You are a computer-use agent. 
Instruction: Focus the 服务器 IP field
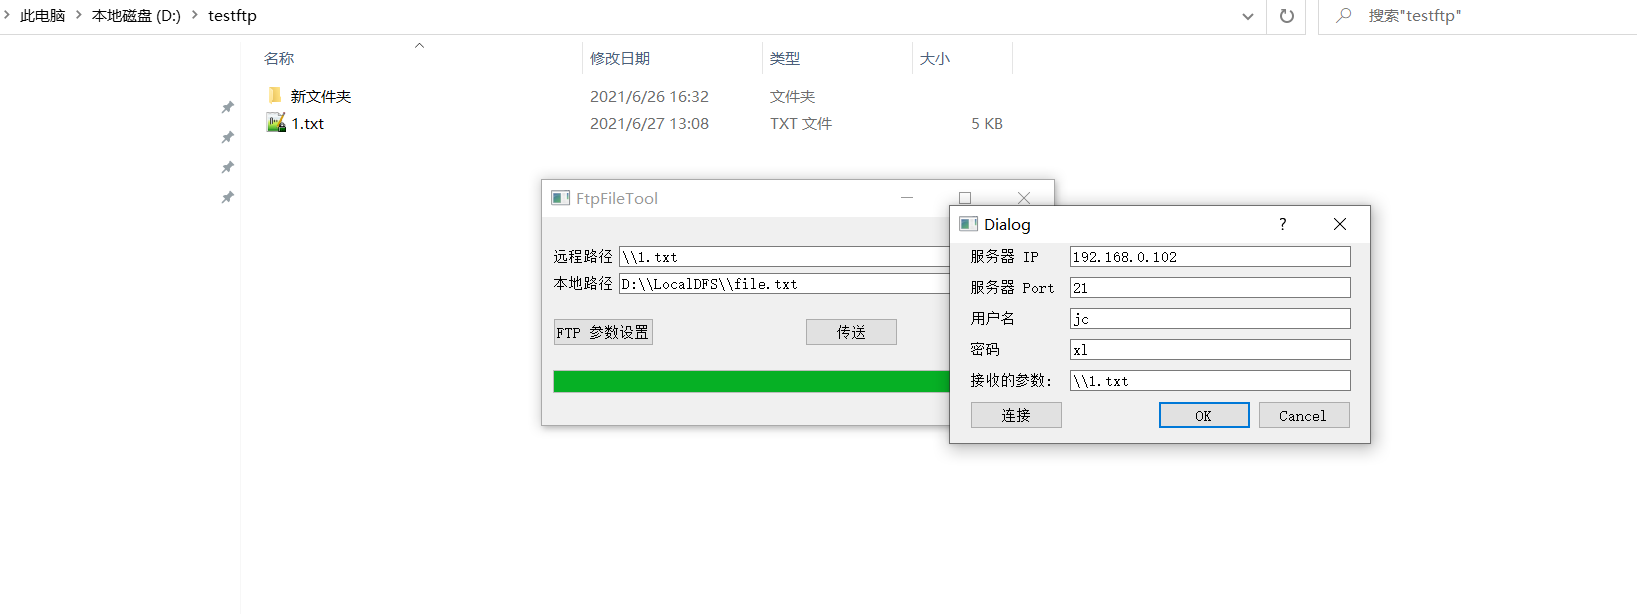pyautogui.click(x=1210, y=257)
